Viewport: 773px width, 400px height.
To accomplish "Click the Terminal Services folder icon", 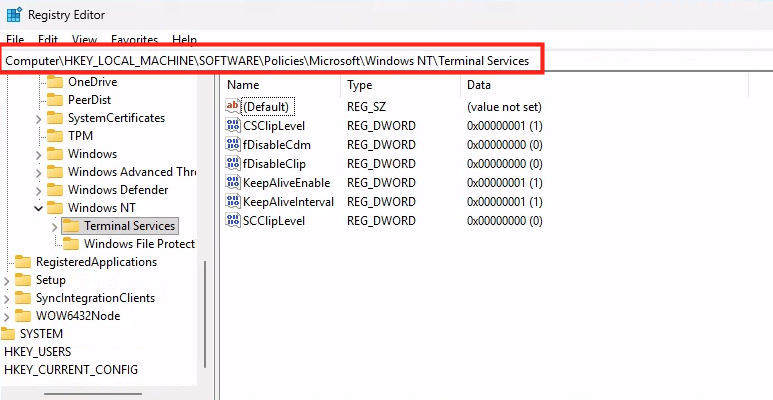I will [71, 226].
